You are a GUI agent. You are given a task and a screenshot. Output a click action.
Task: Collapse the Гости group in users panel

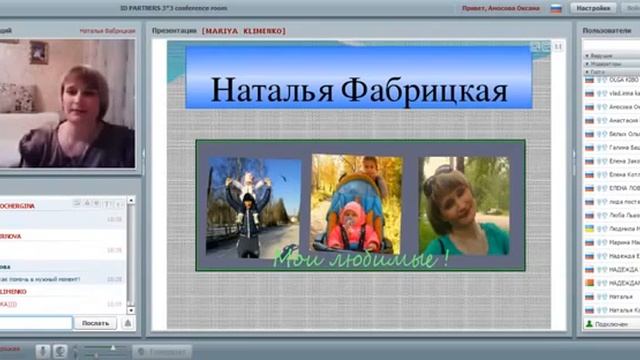pyautogui.click(x=612, y=72)
